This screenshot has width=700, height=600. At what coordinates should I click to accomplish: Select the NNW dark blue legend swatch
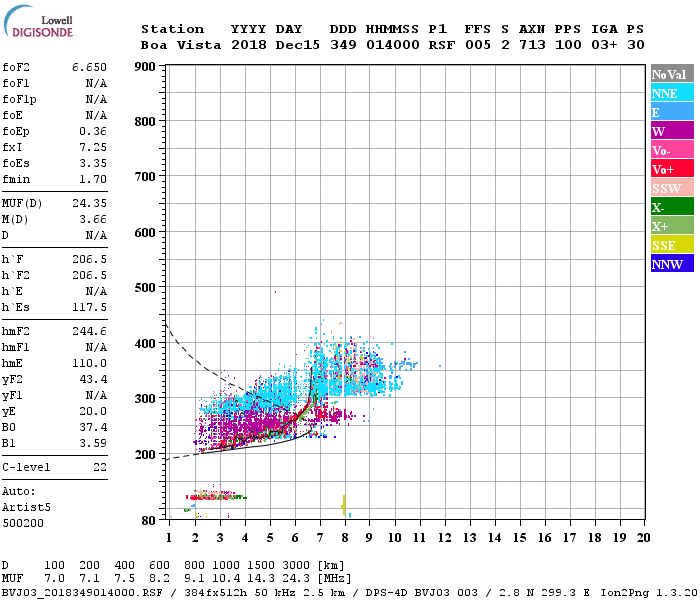click(672, 264)
